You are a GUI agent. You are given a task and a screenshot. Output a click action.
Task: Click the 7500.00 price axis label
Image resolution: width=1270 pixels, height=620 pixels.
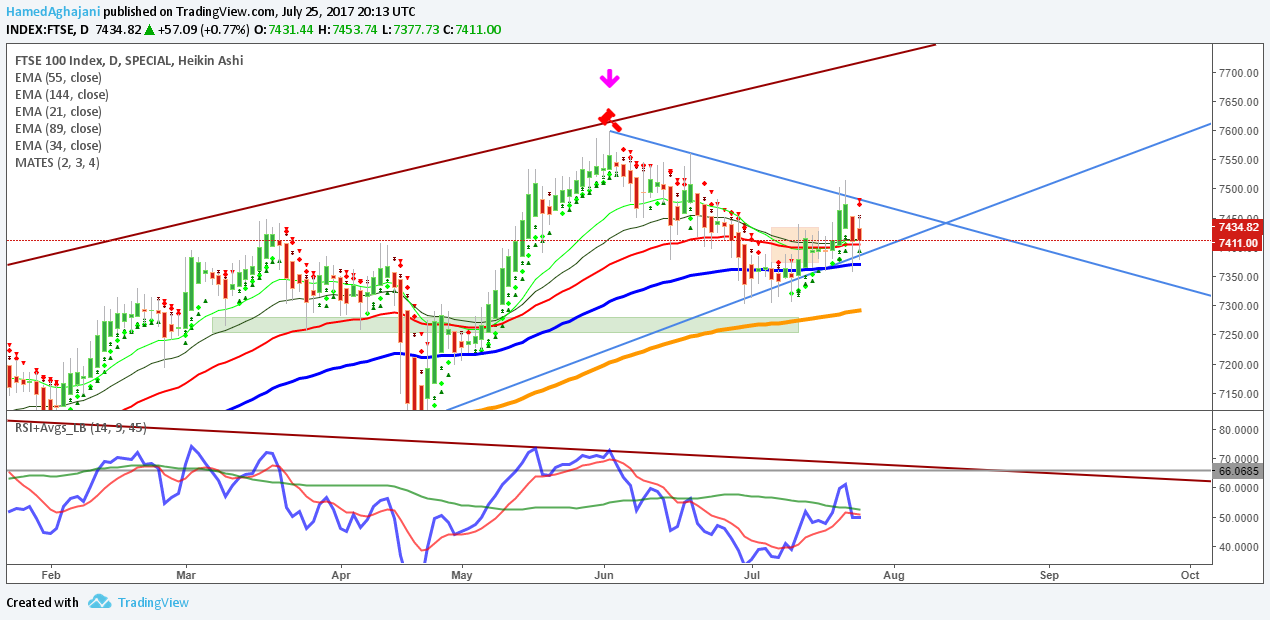[x=1238, y=189]
